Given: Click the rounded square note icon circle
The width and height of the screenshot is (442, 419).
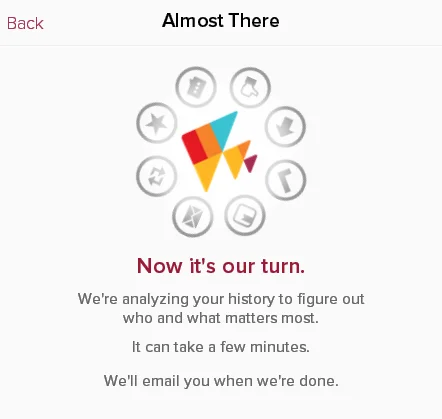Looking at the screenshot, I should (245, 215).
